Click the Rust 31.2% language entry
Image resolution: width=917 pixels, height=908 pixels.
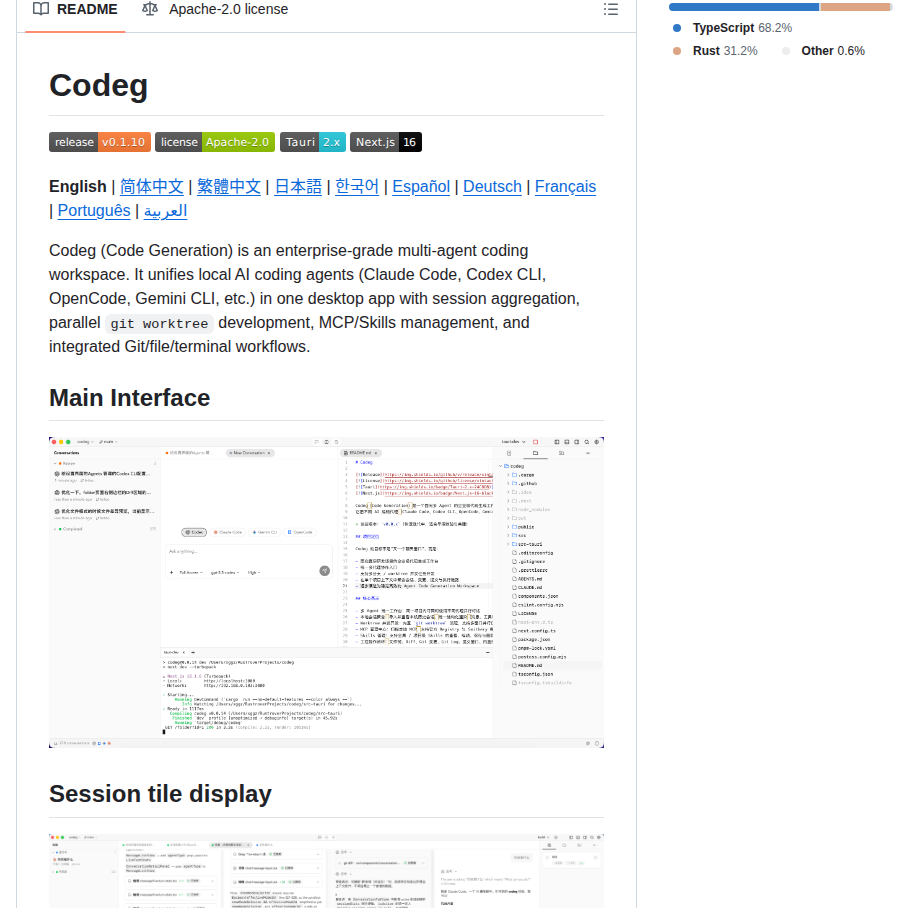tap(715, 51)
